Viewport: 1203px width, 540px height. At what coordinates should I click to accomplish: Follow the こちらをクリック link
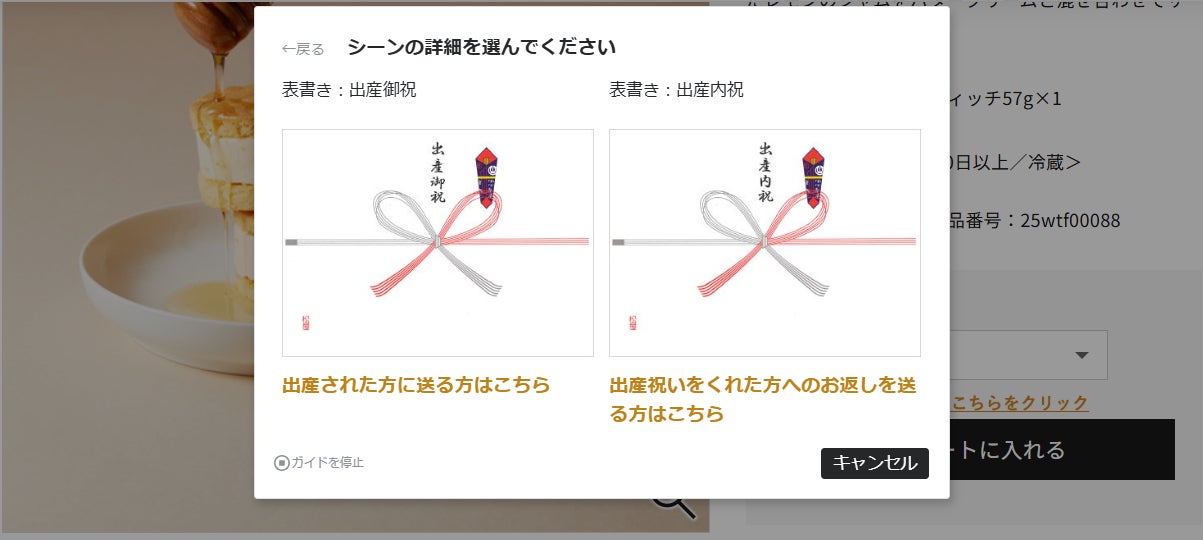[x=1020, y=402]
